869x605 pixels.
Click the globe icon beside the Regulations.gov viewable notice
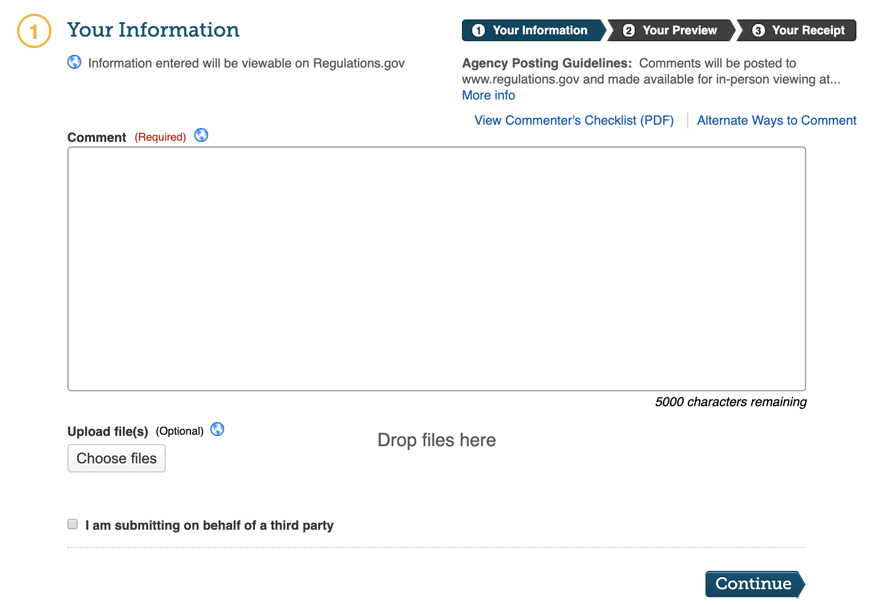pos(74,62)
